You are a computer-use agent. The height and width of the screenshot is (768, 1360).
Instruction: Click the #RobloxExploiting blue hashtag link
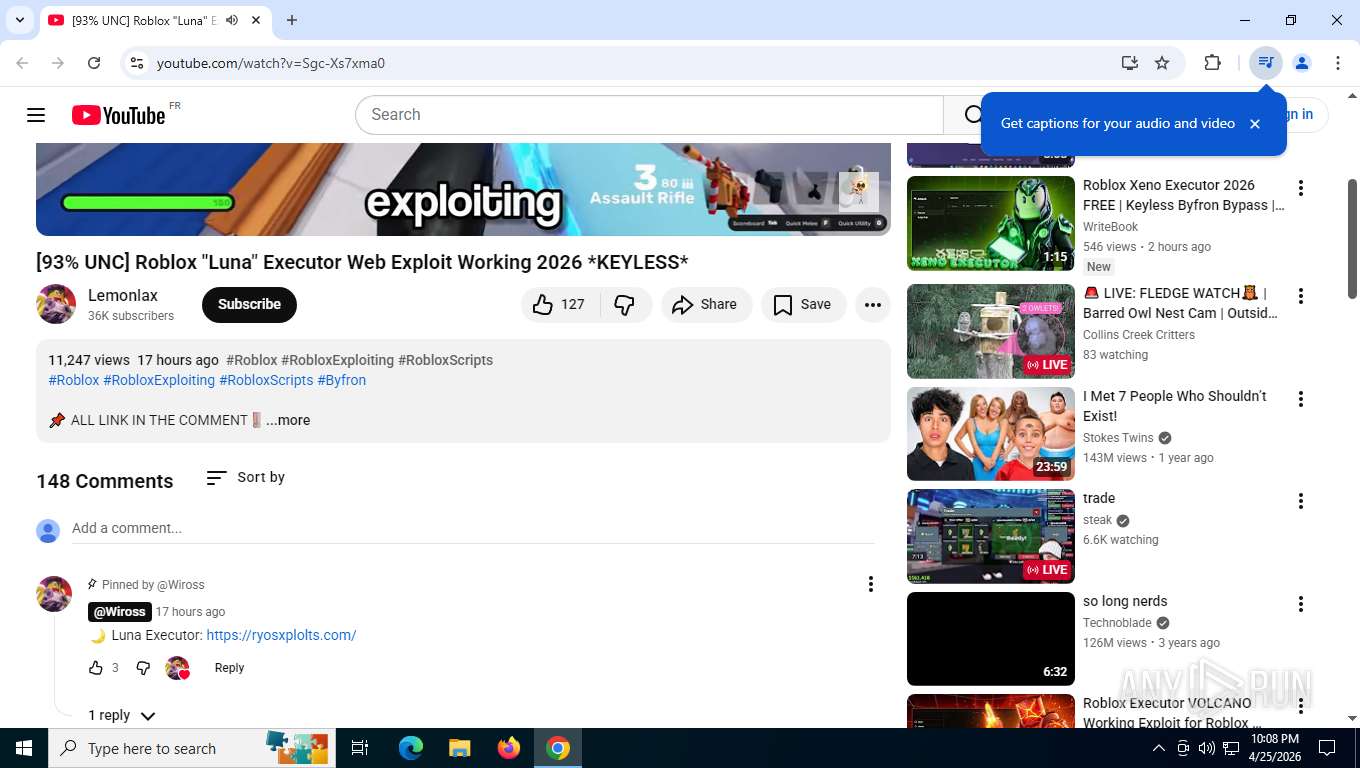[x=159, y=380]
